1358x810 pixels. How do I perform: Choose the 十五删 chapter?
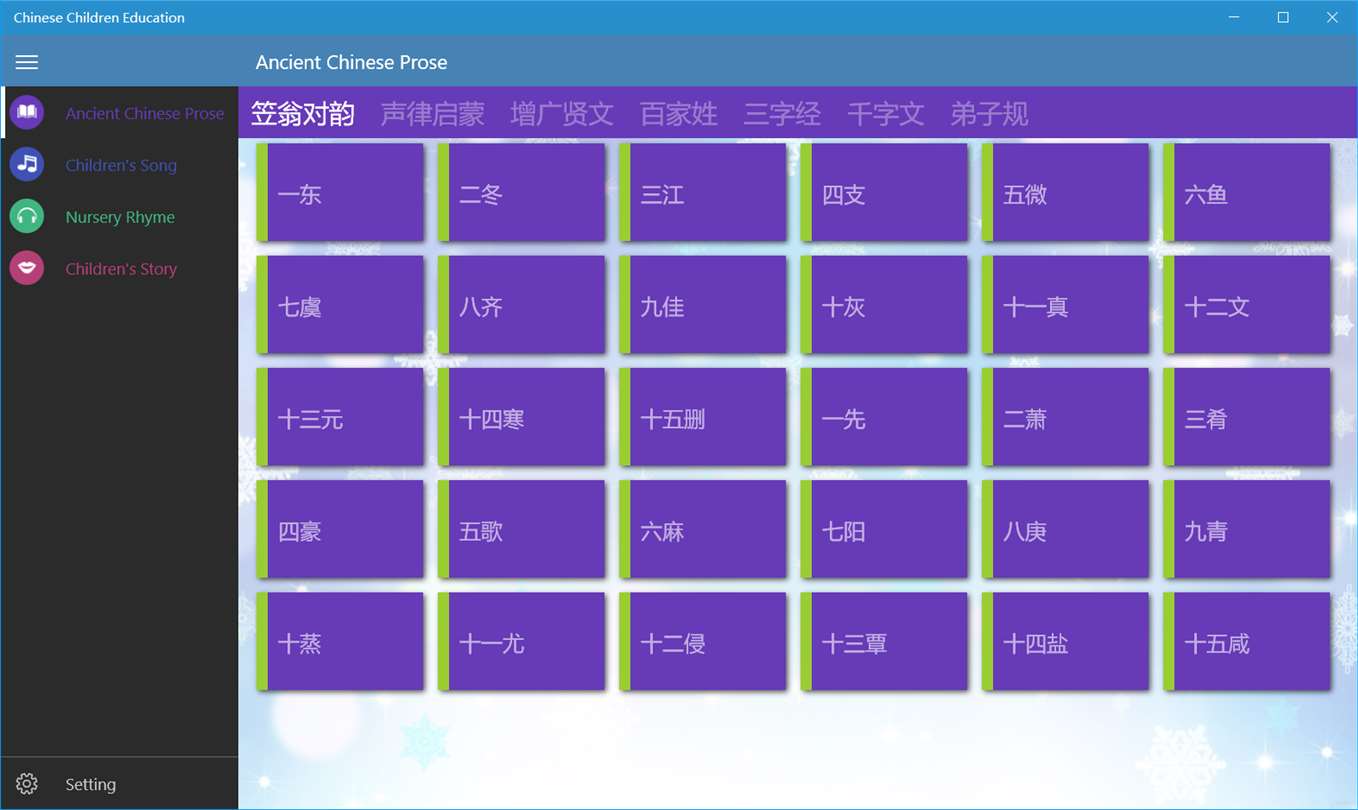click(x=703, y=417)
